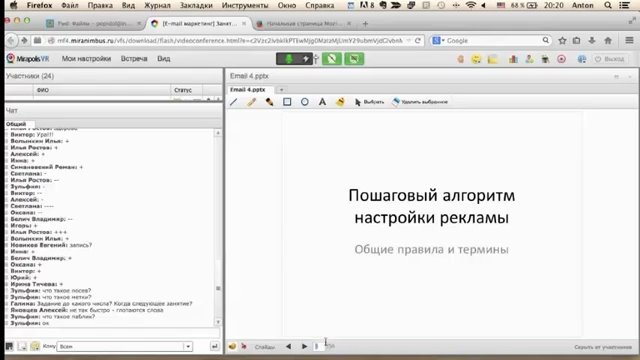
Task: Open the "Встреча" menu
Action: tap(134, 59)
